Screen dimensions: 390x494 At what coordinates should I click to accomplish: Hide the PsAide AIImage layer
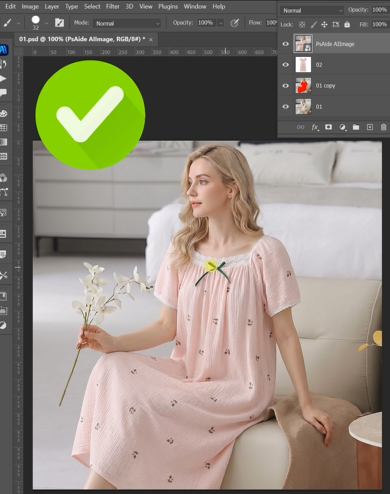coord(286,44)
